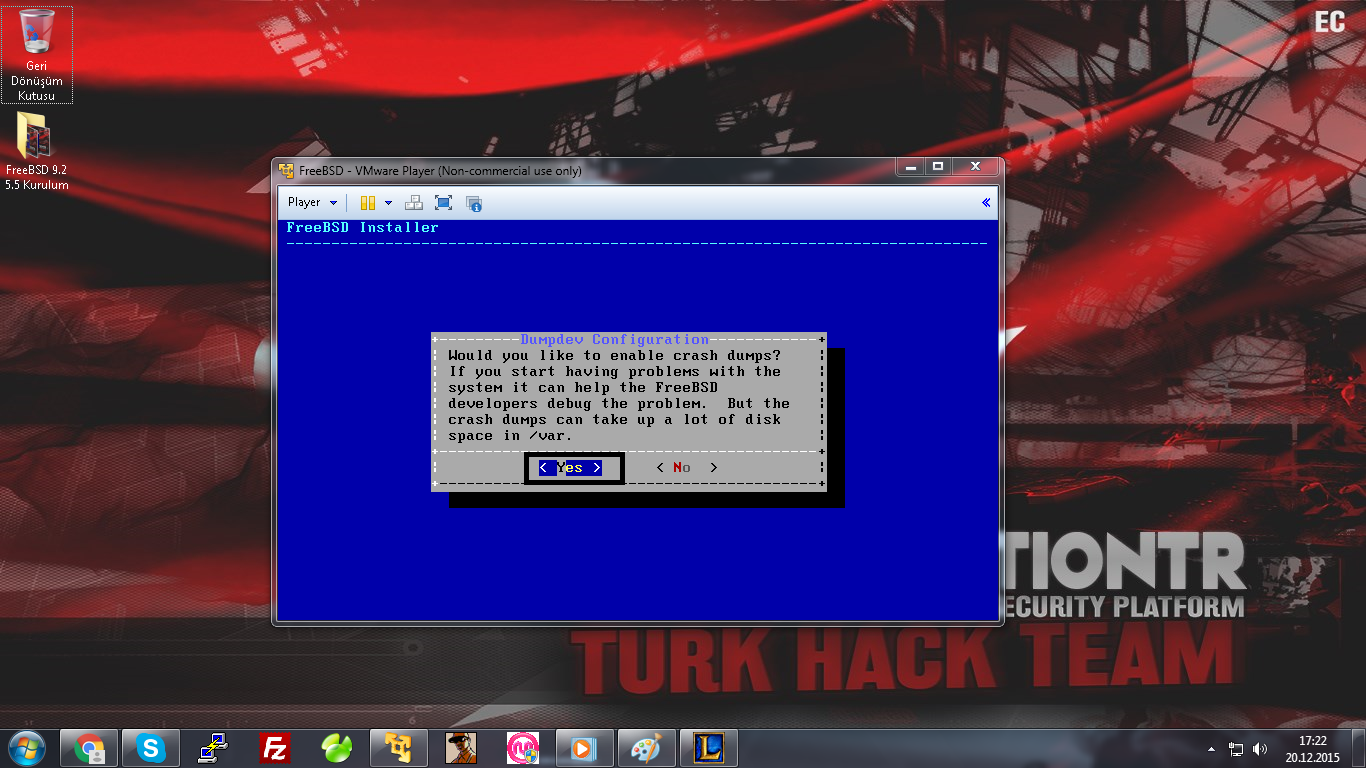Select the FreeBSD 9.2 5.5 Kurulum archive
Screen dimensions: 1366x768
(x=36, y=150)
